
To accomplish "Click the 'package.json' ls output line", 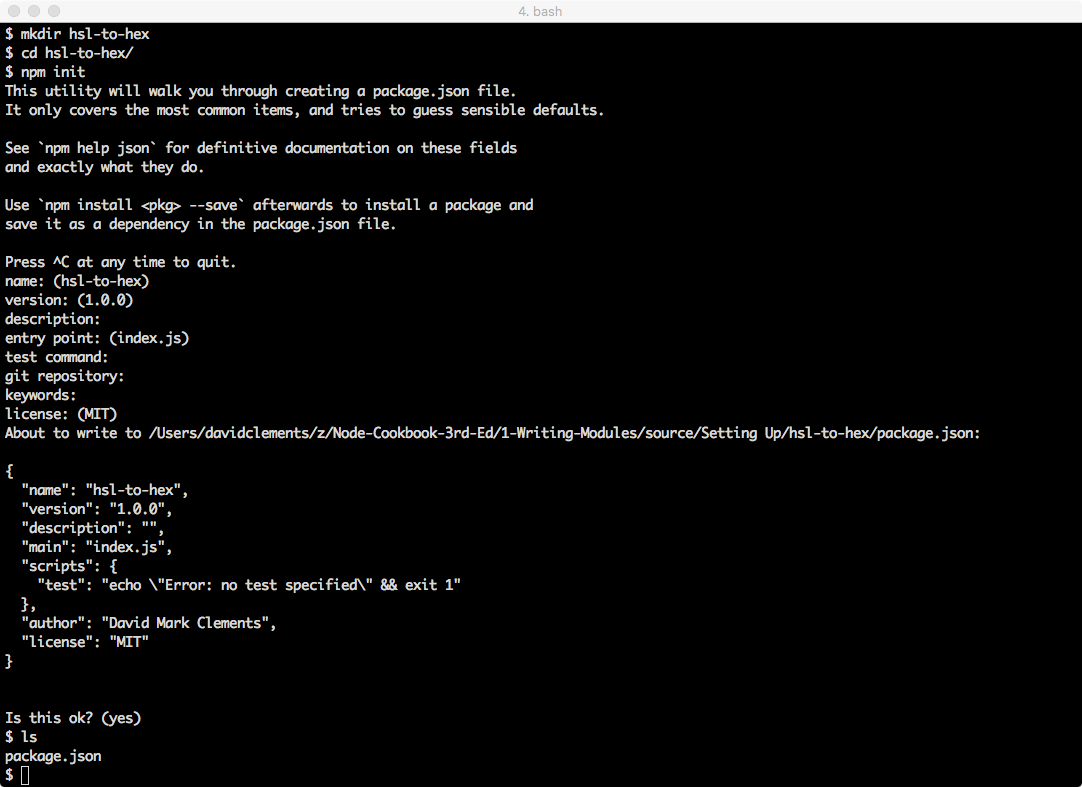I will [x=53, y=756].
